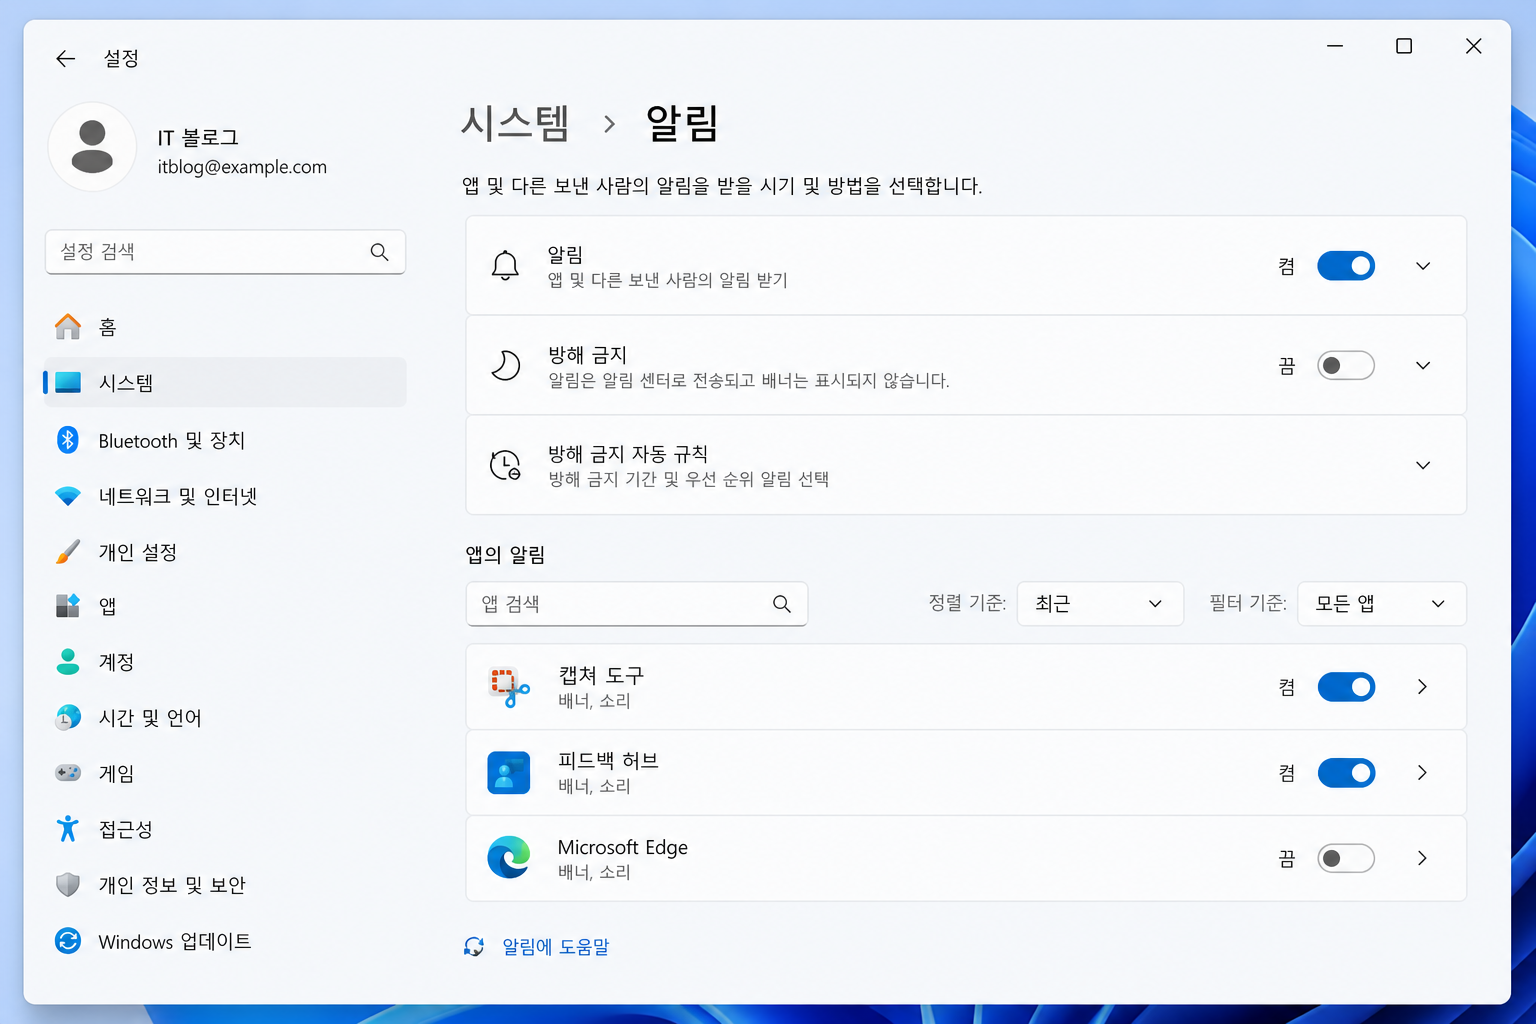Click the magnifier icon in 앱 검색 box
Viewport: 1536px width, 1024px height.
point(782,604)
